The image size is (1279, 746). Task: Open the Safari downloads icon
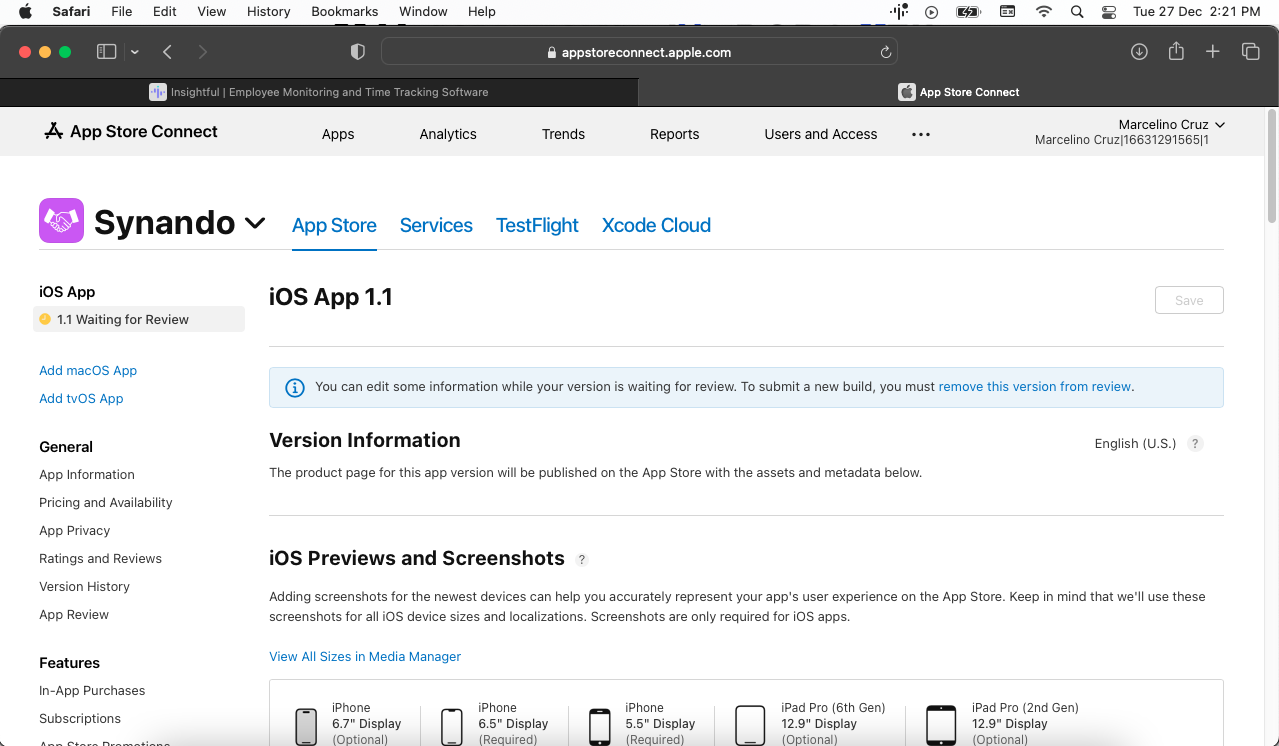[1139, 52]
